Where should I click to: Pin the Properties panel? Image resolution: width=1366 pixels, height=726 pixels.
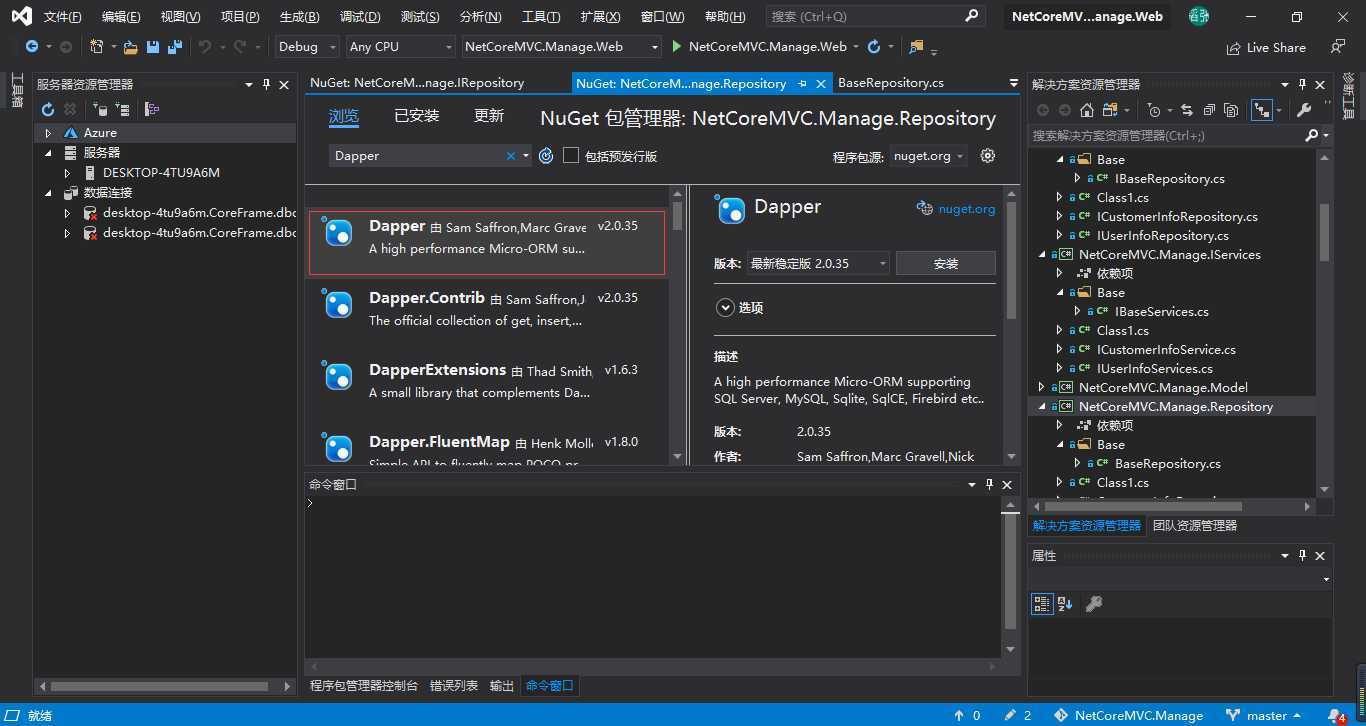tap(1302, 555)
